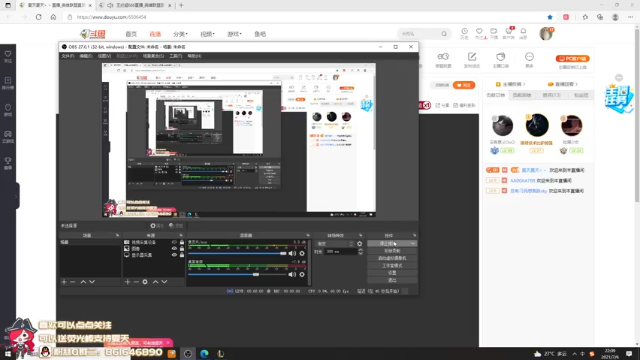Image resolution: width=640 pixels, height=360 pixels.
Task: Open stop streaming button dropdown arrow in Controls
Action: pos(413,244)
